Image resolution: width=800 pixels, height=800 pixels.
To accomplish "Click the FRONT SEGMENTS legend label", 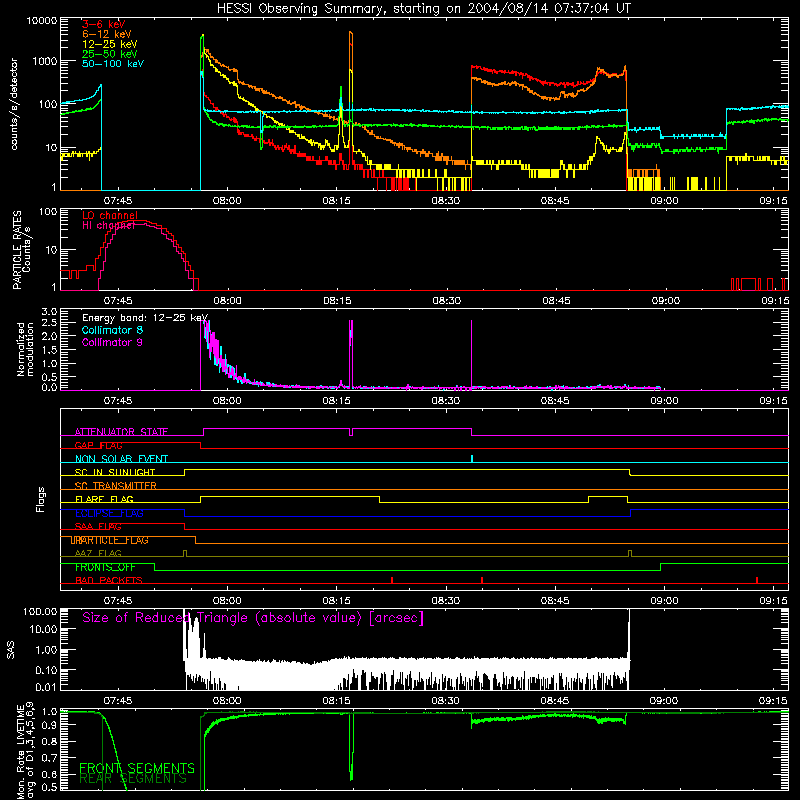I will [x=137, y=768].
